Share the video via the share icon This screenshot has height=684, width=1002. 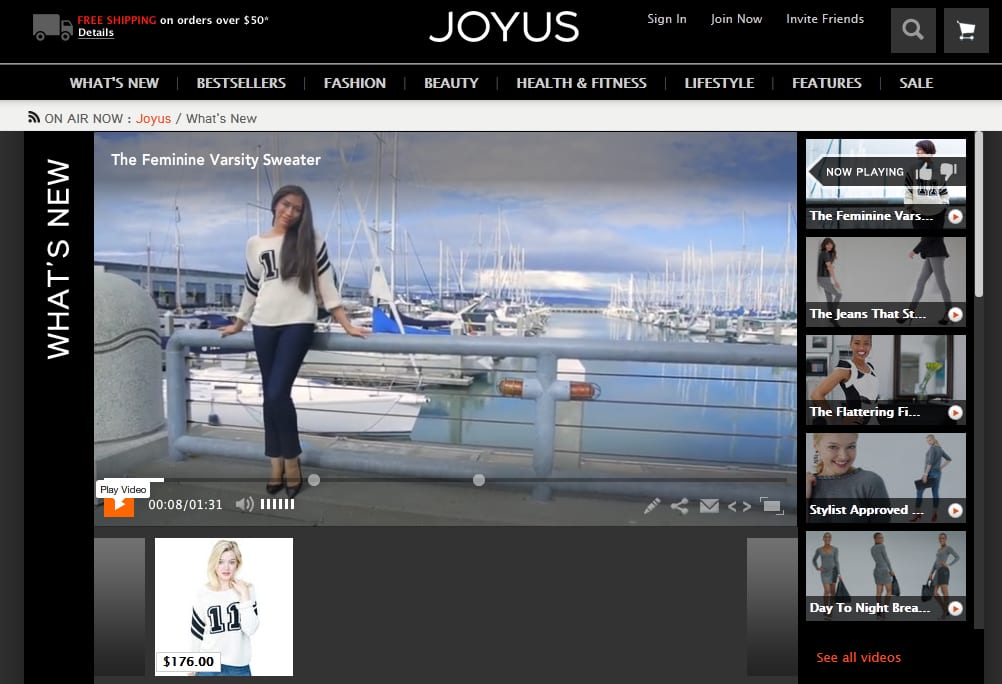click(679, 506)
